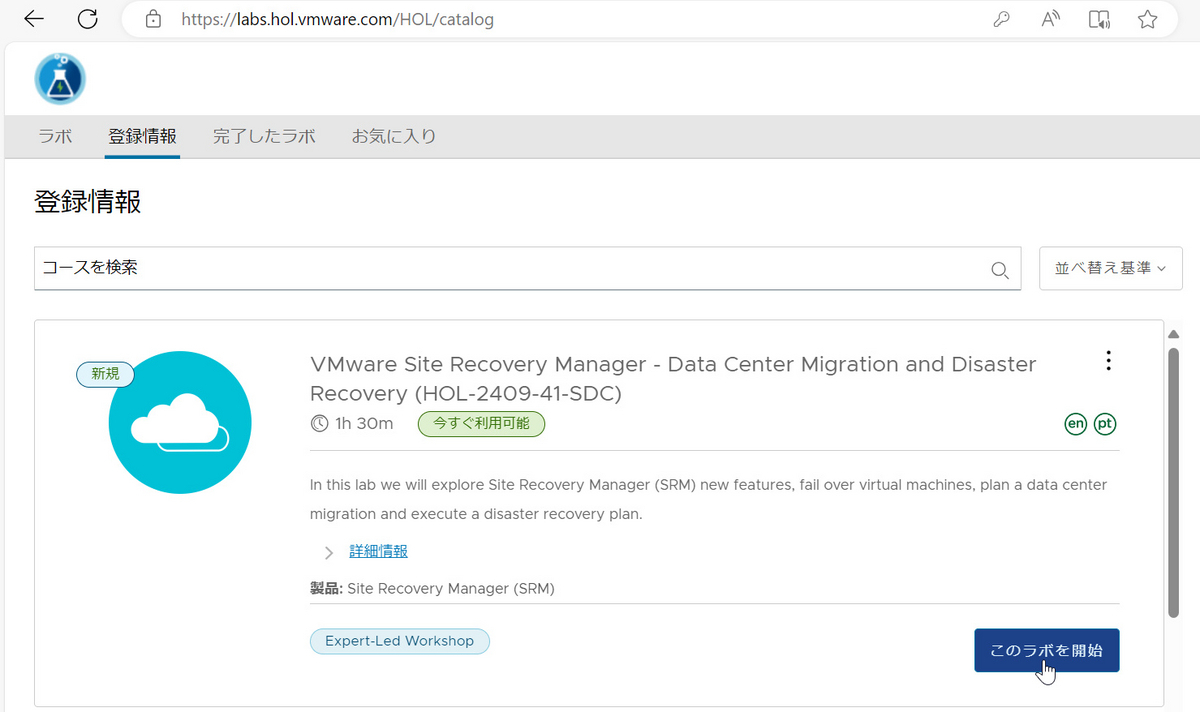This screenshot has width=1200, height=712.
Task: Activate the Read Aloud icon
Action: pos(1050,19)
